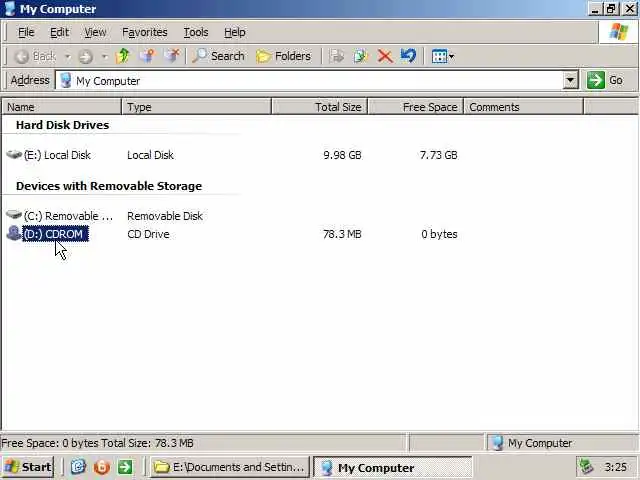
Task: Click the Move To toolbar icon
Action: (x=336, y=56)
